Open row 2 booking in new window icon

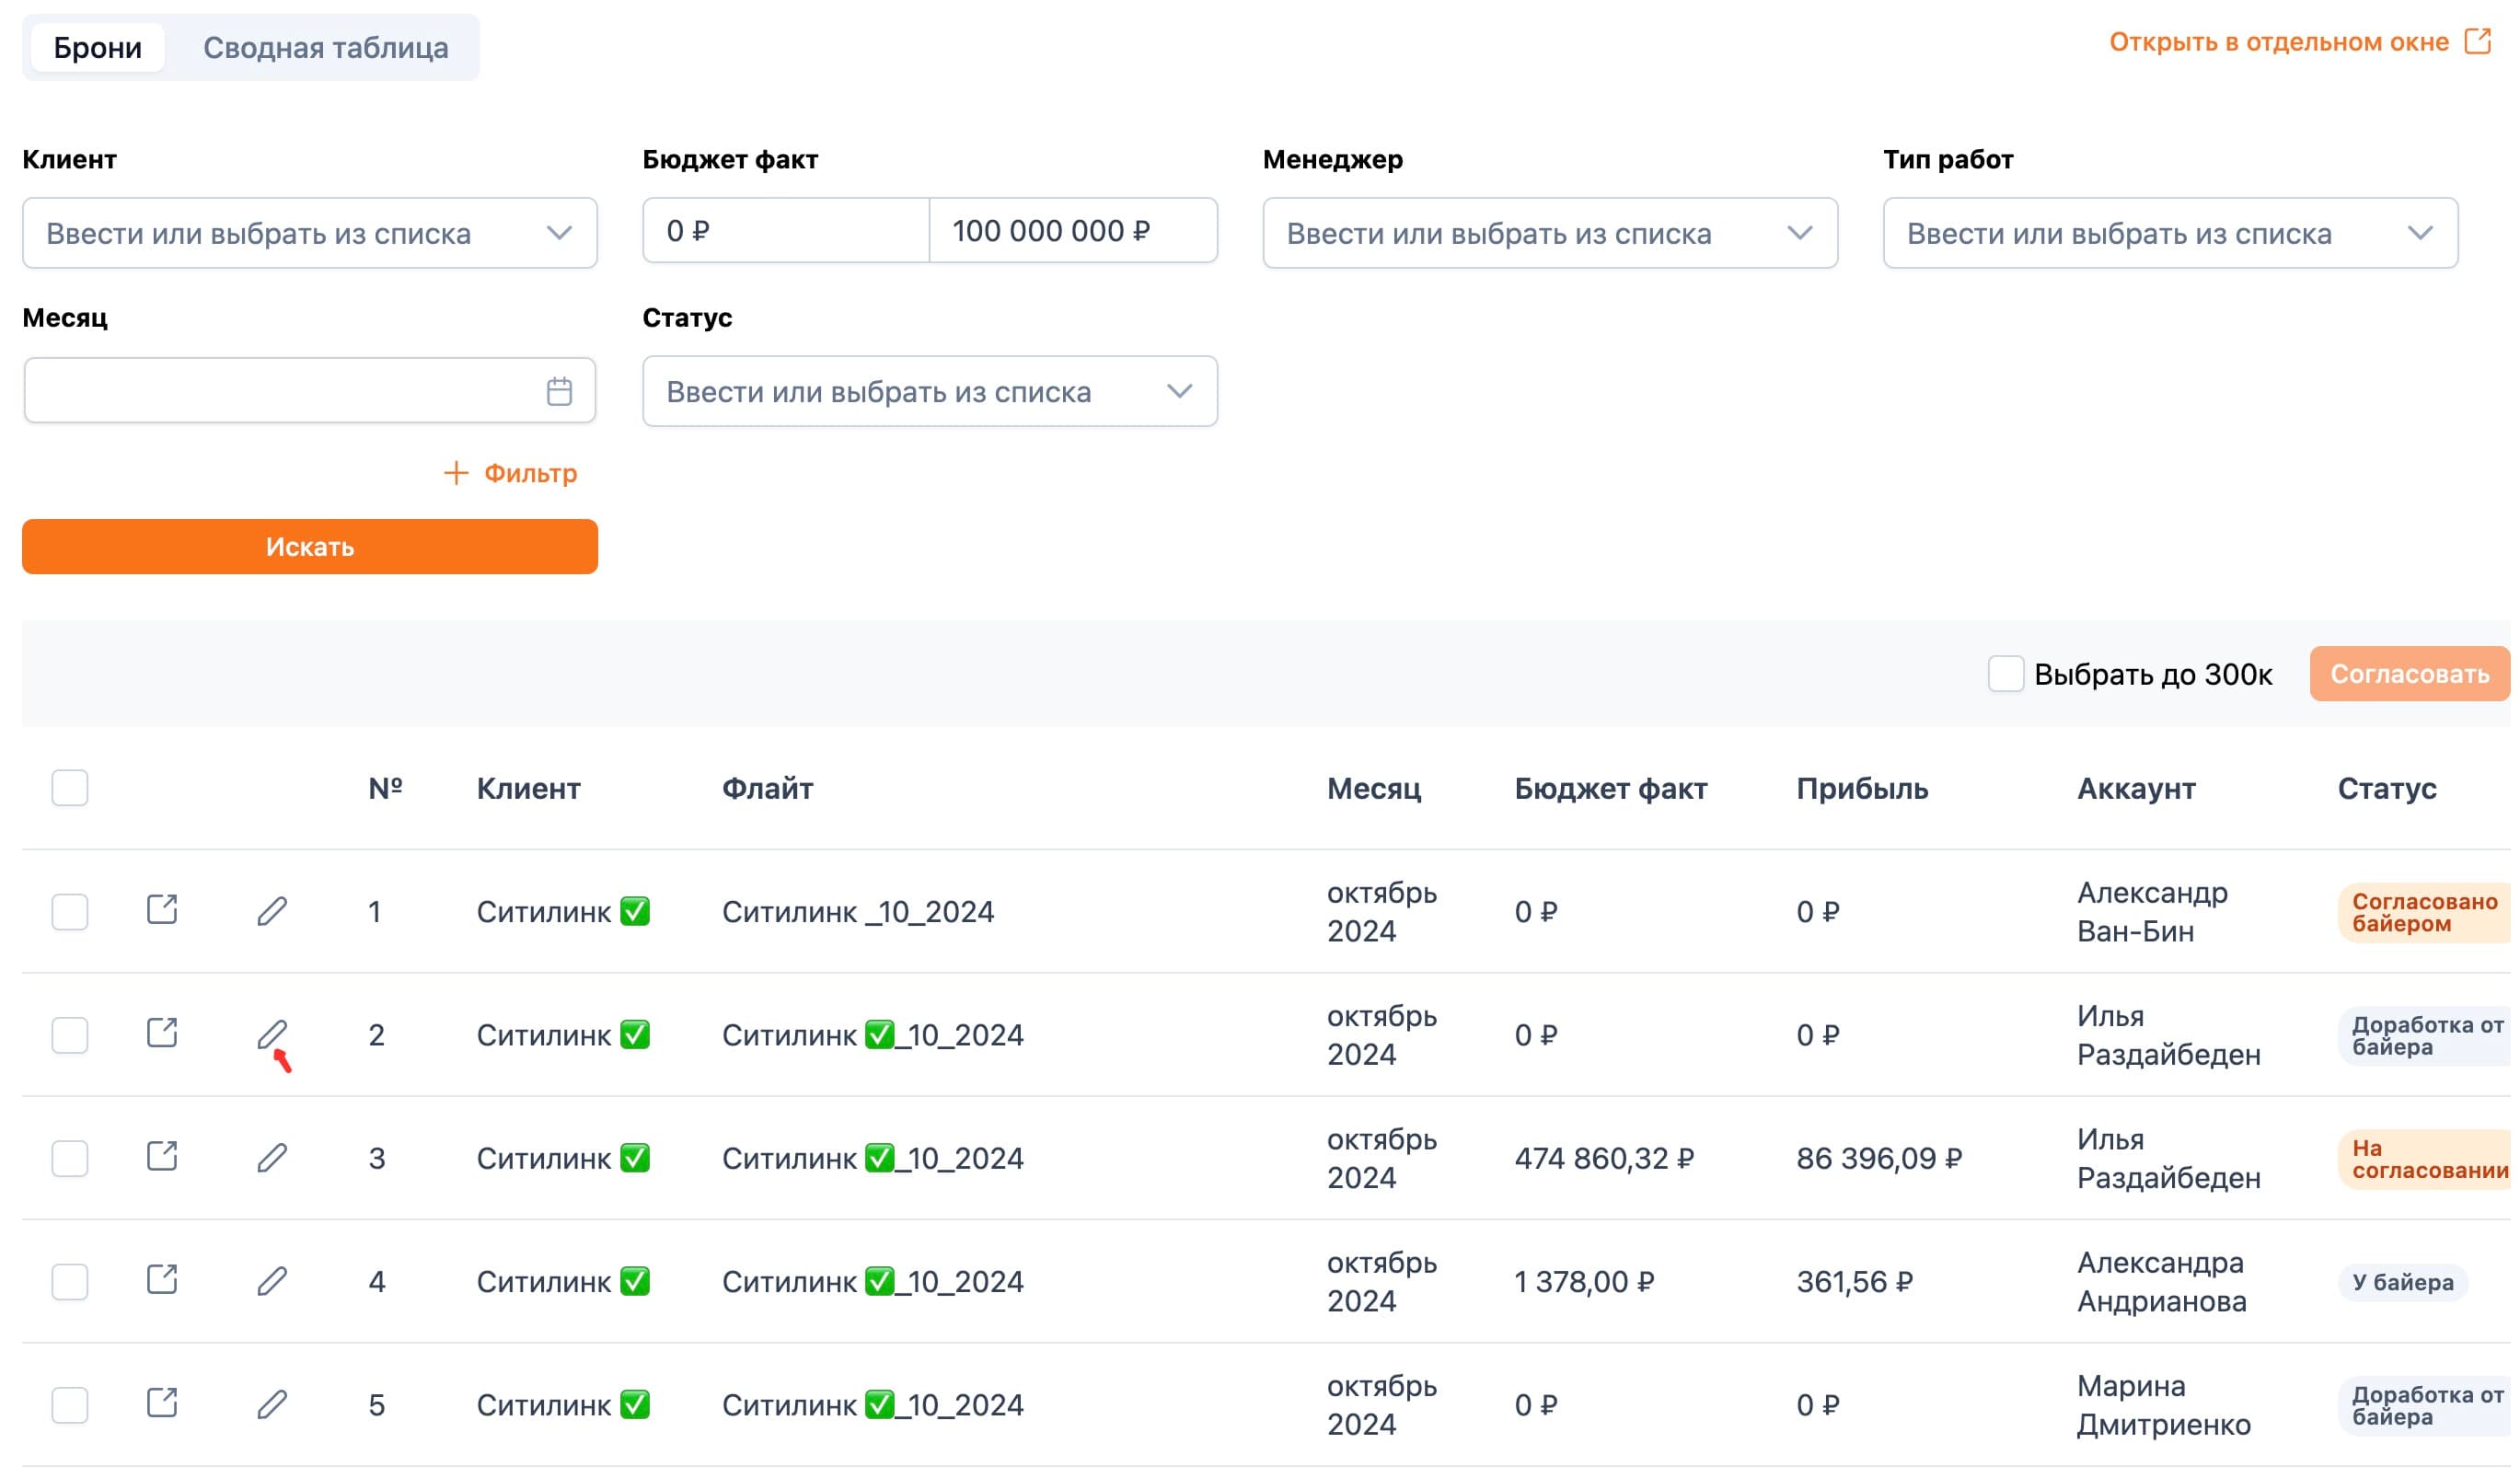pos(162,1033)
